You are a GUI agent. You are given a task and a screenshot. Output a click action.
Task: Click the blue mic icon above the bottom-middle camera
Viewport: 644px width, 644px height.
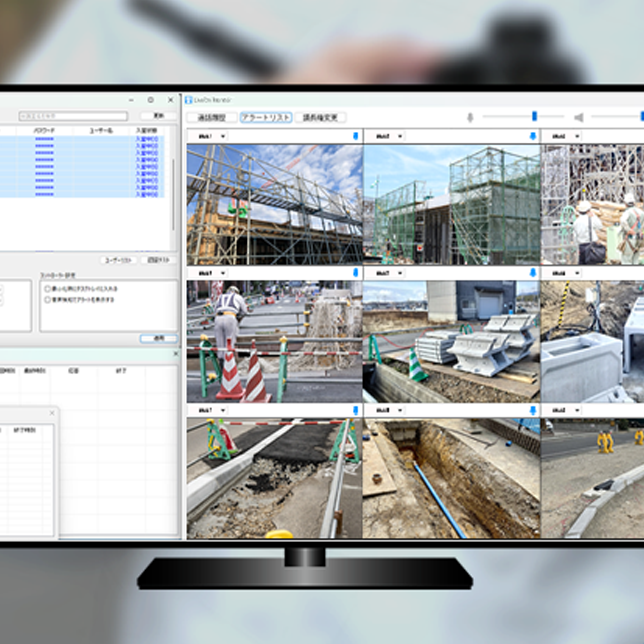click(x=532, y=410)
